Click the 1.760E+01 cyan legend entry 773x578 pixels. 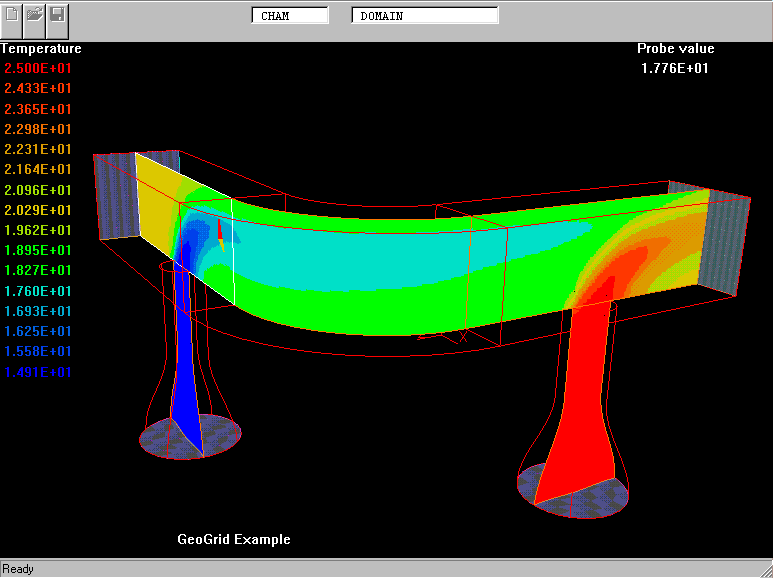(38, 291)
